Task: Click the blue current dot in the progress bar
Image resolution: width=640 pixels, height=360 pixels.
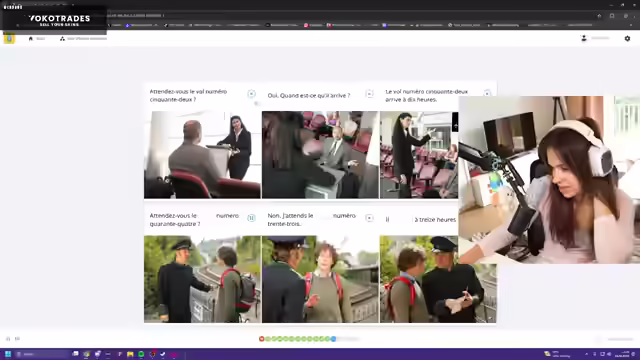Action: coord(333,339)
